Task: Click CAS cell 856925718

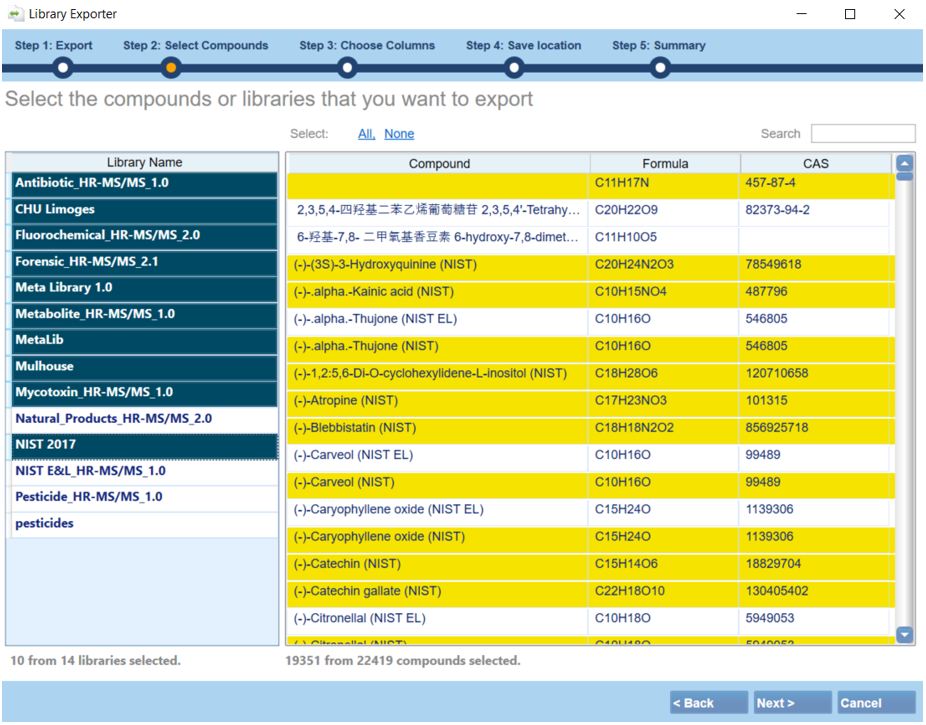Action: [816, 429]
